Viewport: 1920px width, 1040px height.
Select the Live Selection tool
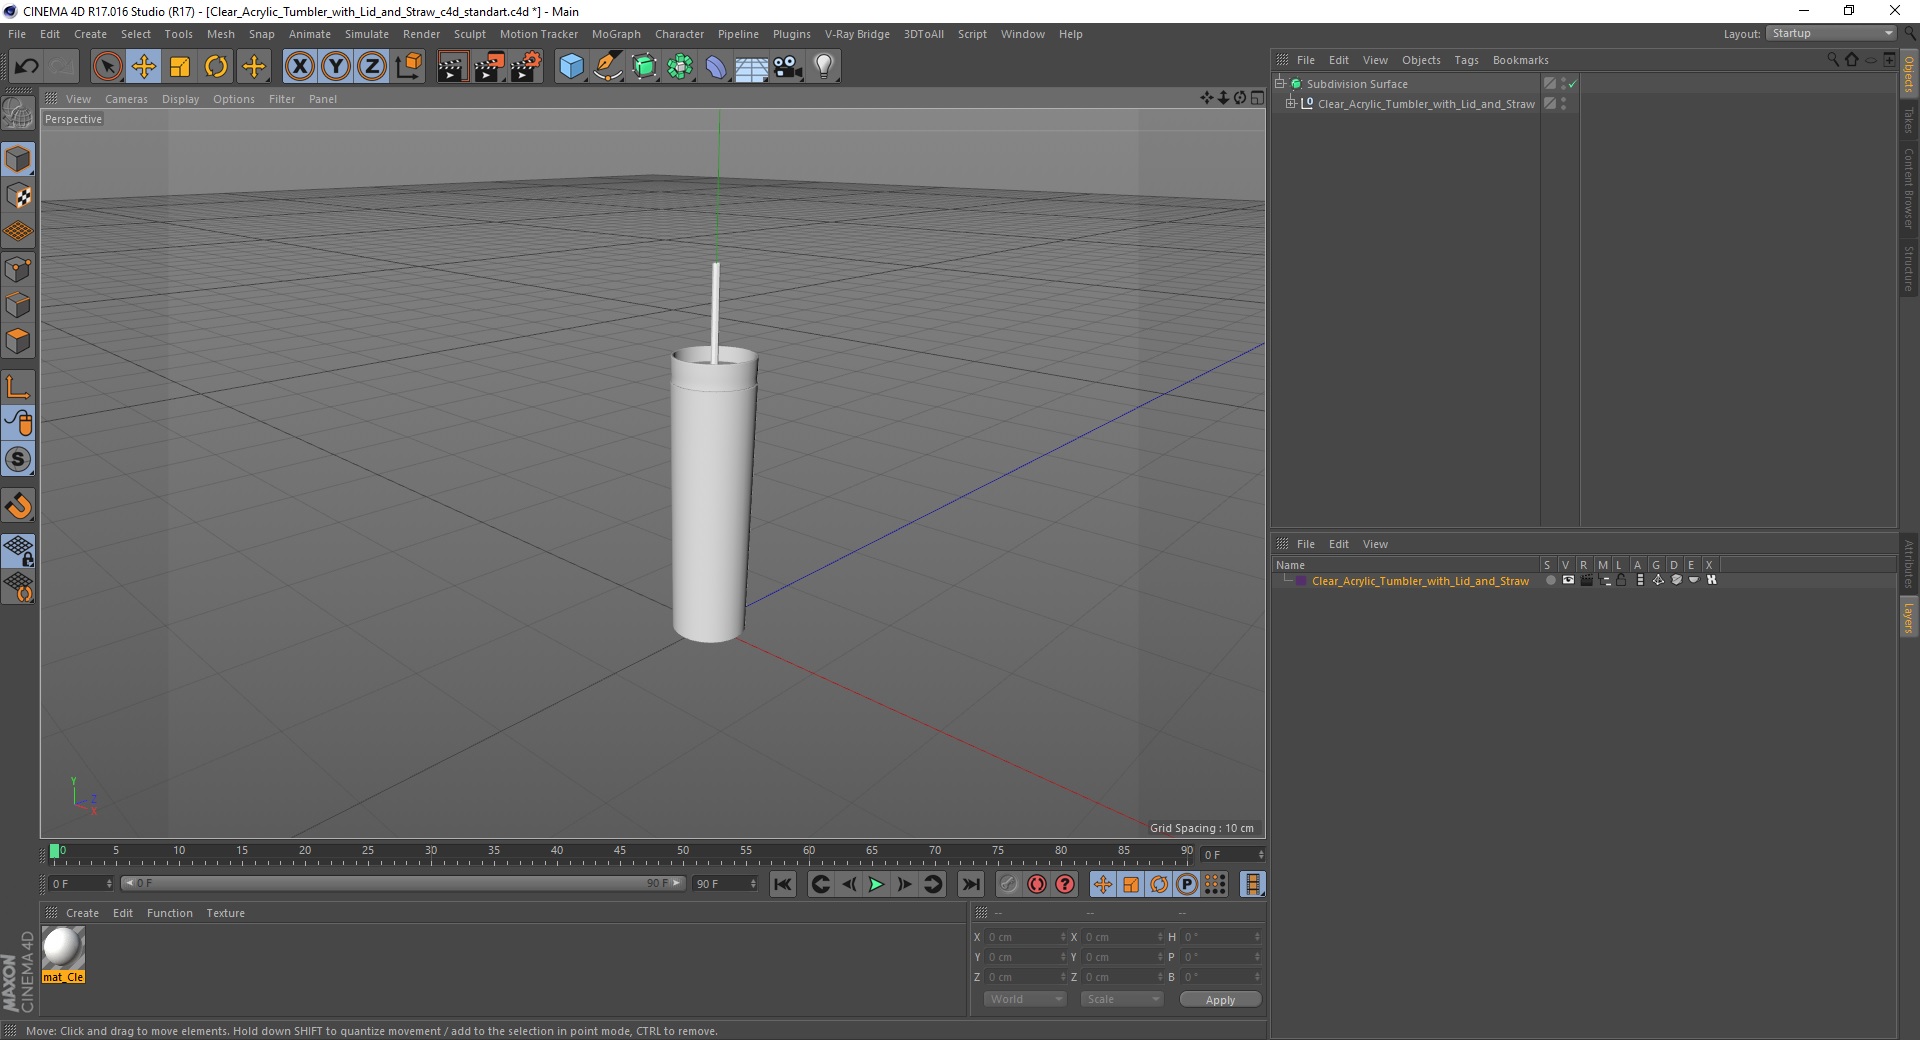[x=107, y=67]
